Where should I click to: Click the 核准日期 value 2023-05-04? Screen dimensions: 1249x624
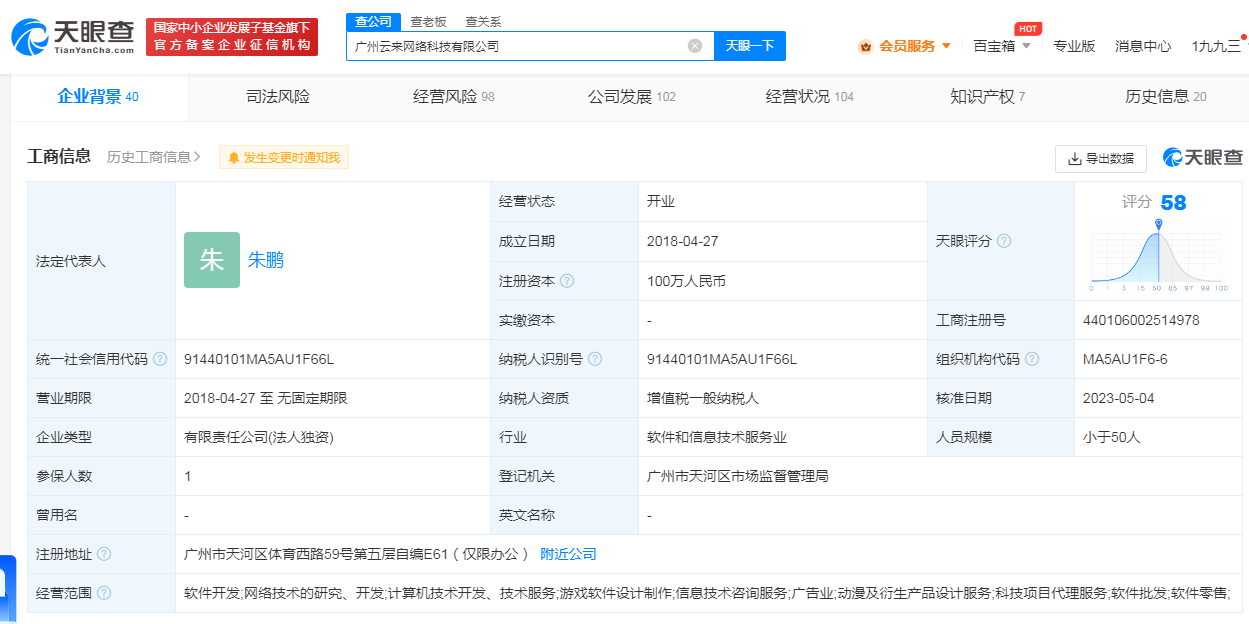pyautogui.click(x=1119, y=398)
